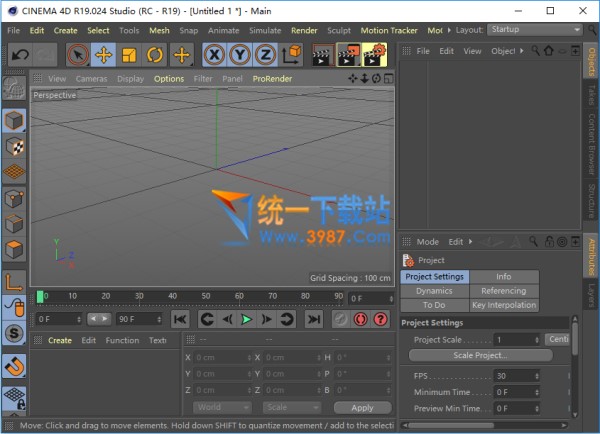
Task: Click Render View clapperboard icon
Action: tap(323, 55)
